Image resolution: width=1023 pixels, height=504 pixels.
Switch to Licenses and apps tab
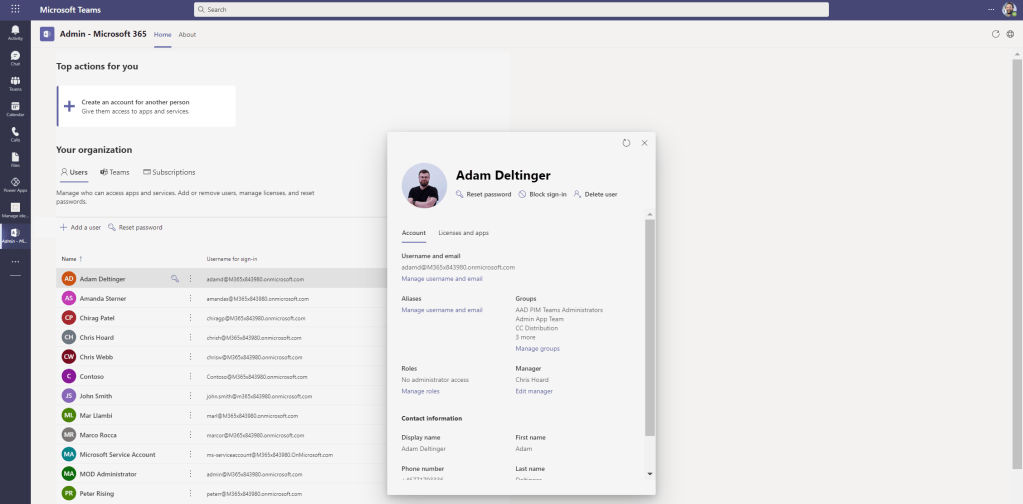click(463, 232)
